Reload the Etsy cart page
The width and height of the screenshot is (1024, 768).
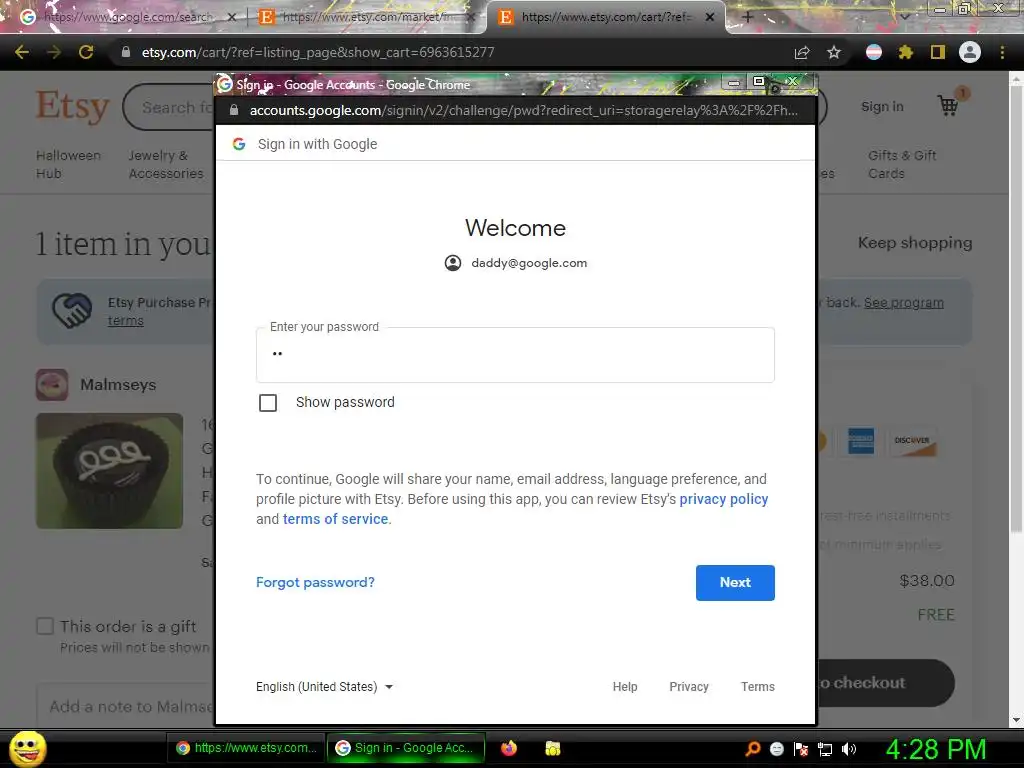point(86,52)
